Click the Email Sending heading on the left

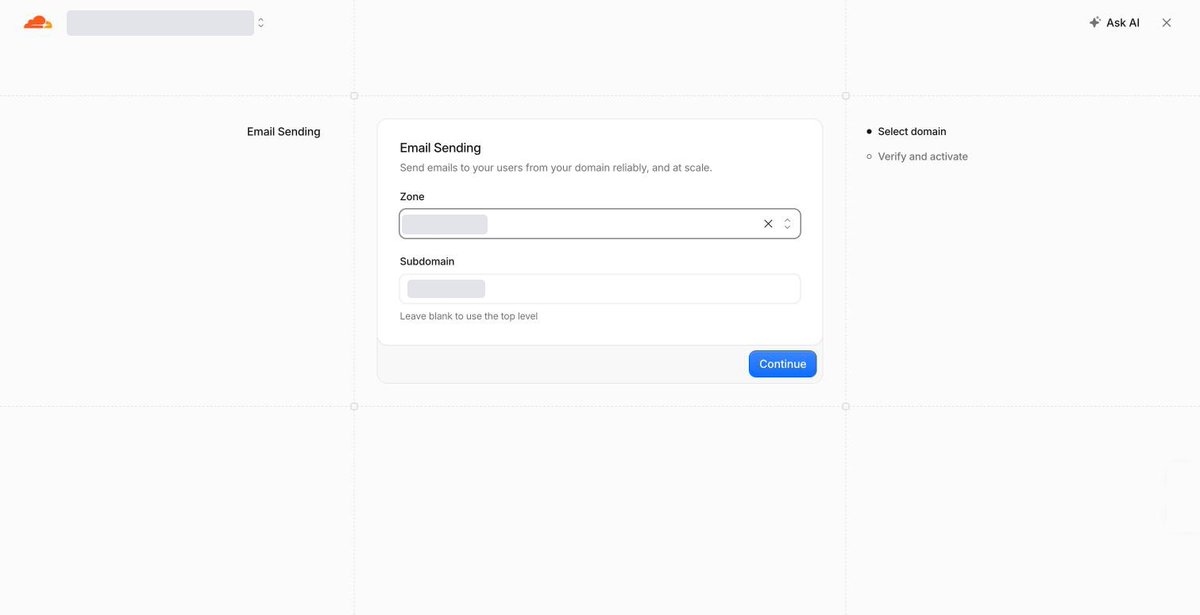284,131
